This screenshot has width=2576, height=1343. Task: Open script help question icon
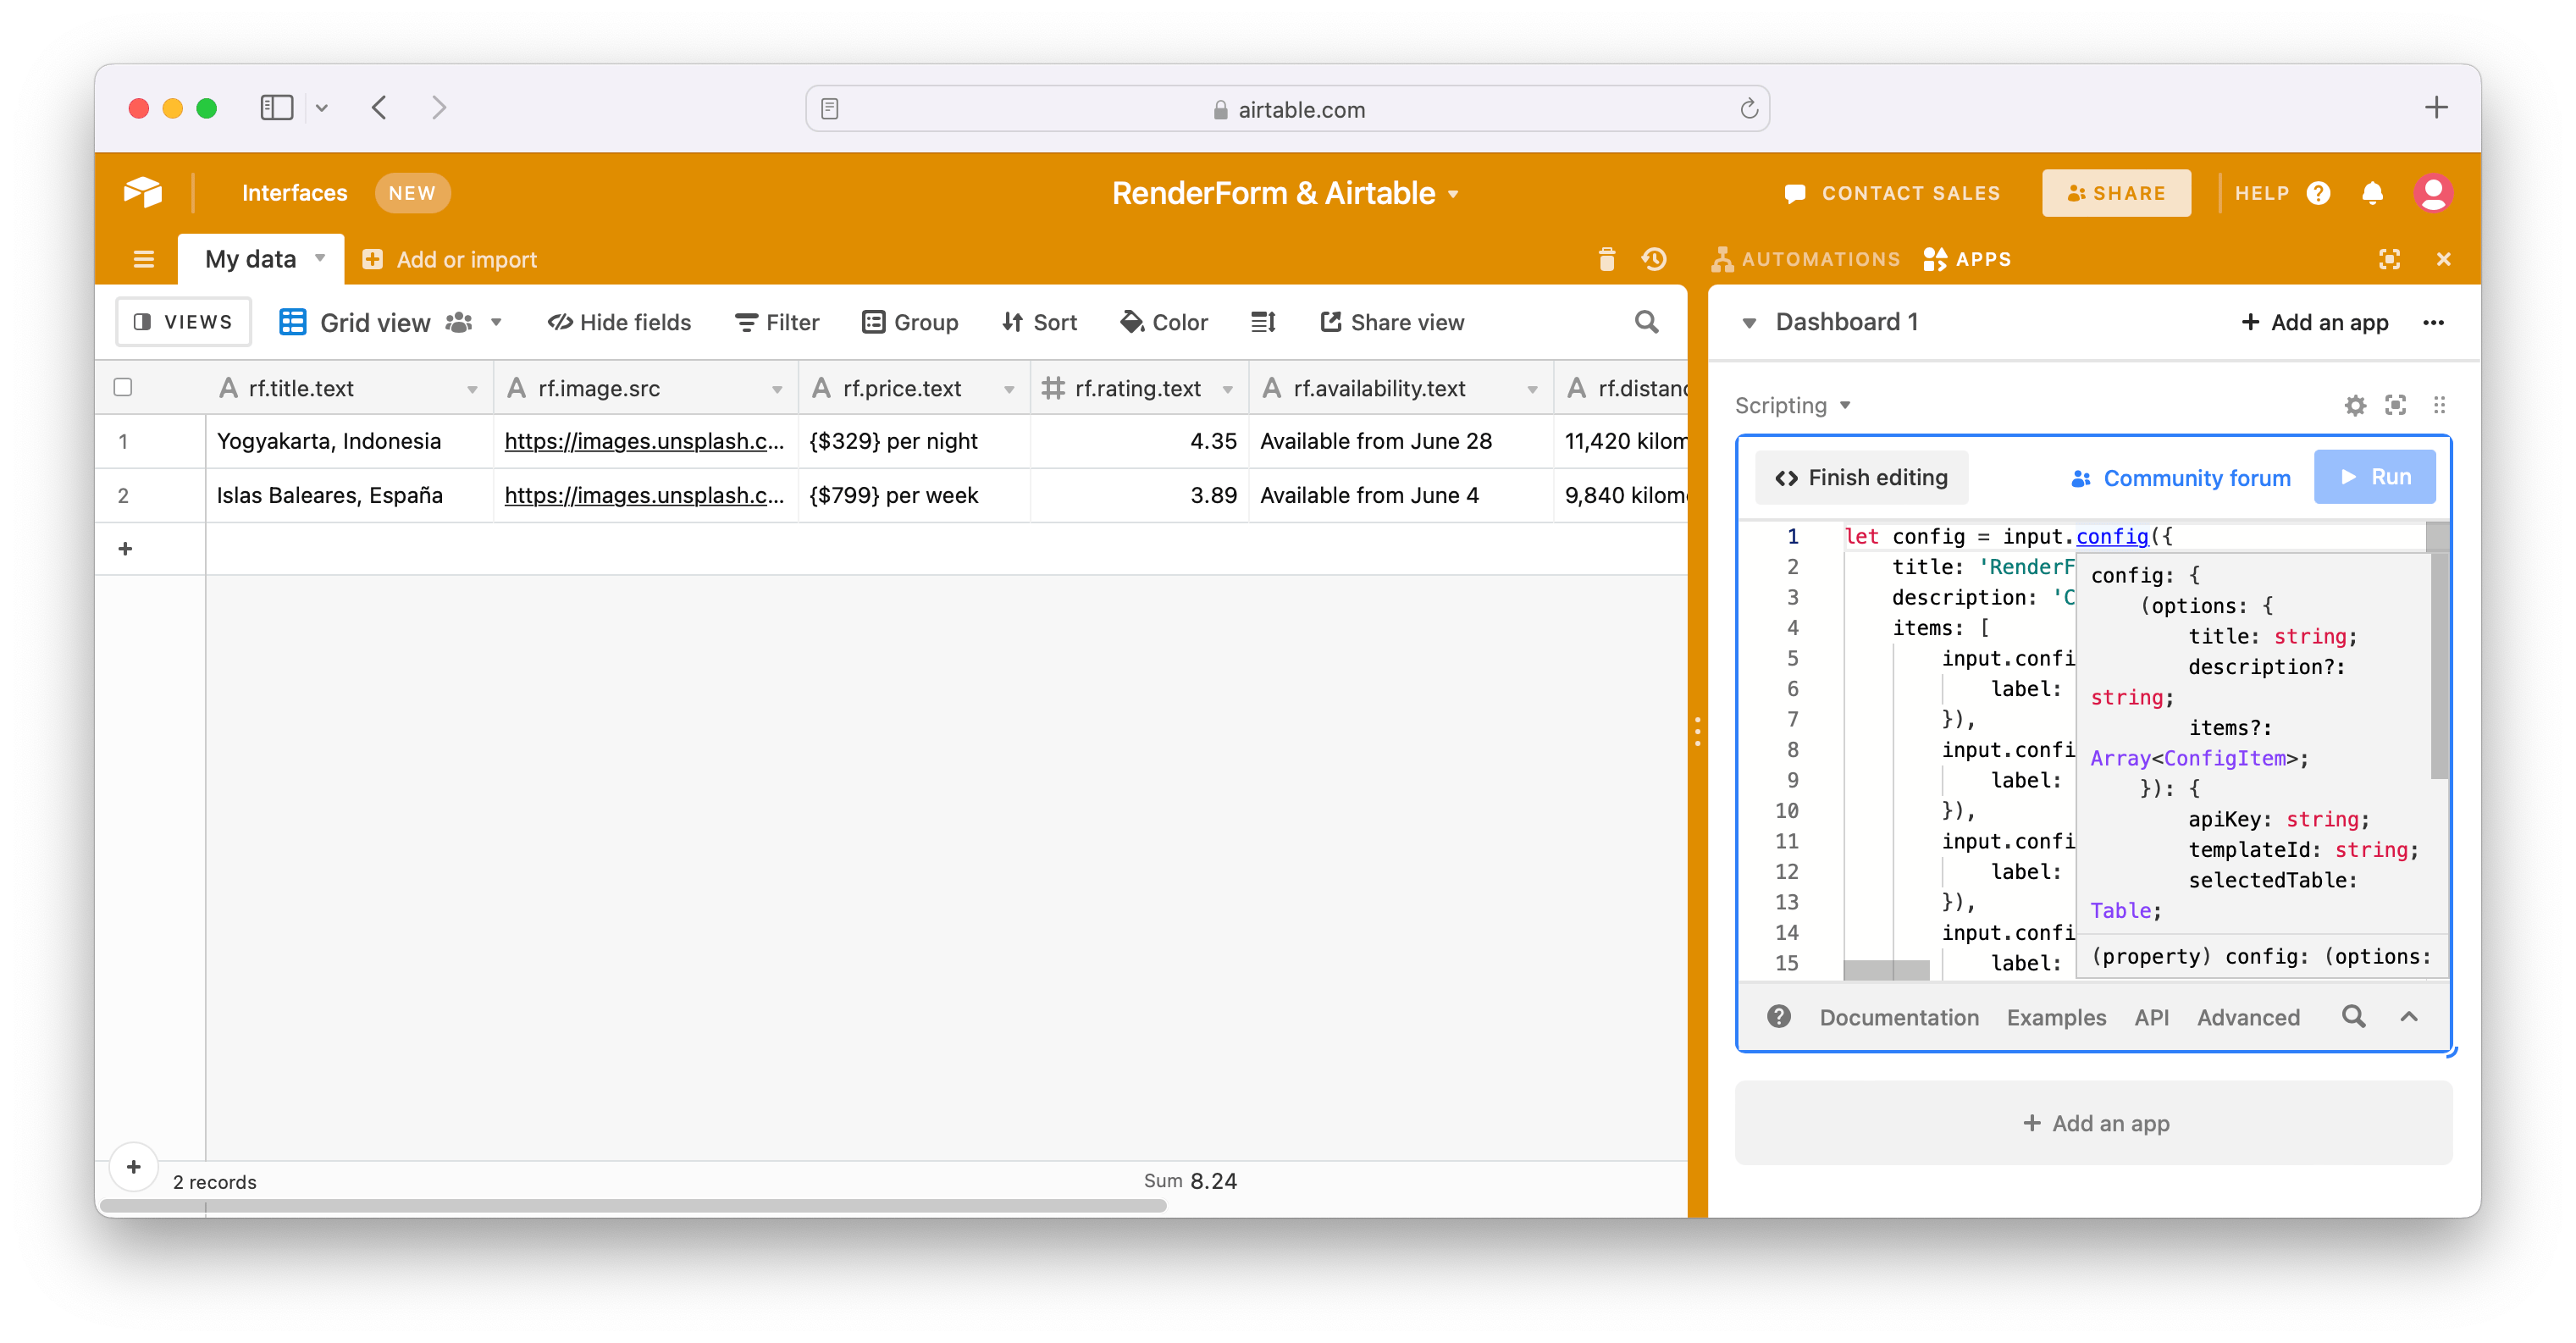click(1778, 1016)
